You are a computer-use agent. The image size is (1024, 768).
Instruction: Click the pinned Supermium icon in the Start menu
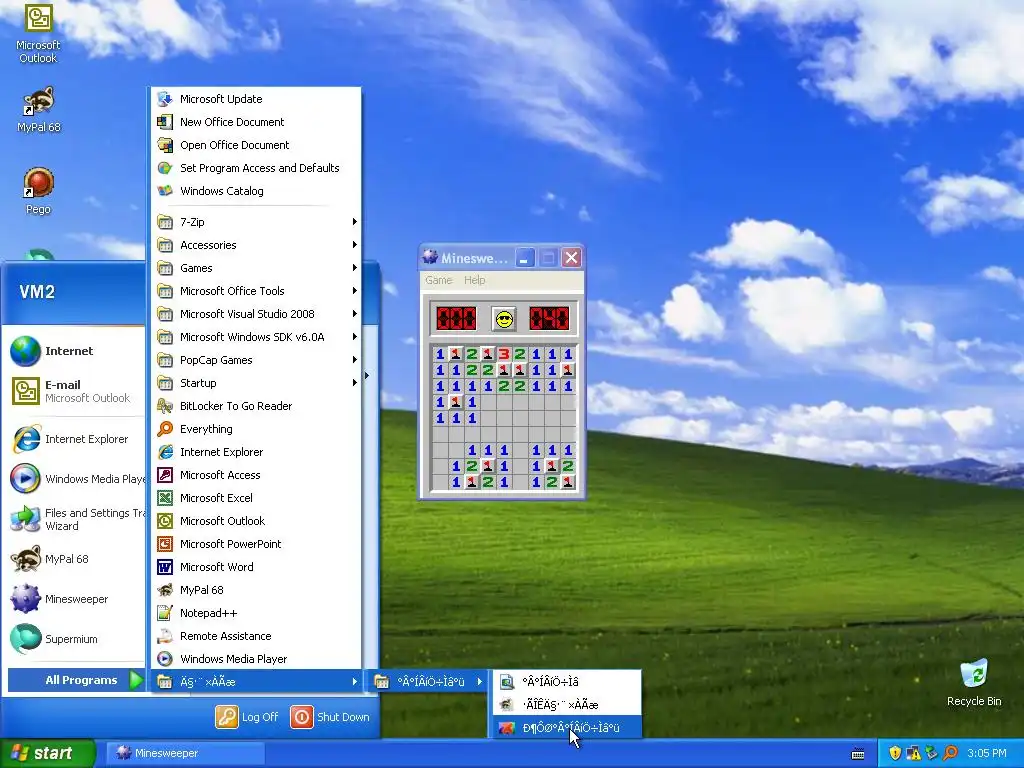25,639
